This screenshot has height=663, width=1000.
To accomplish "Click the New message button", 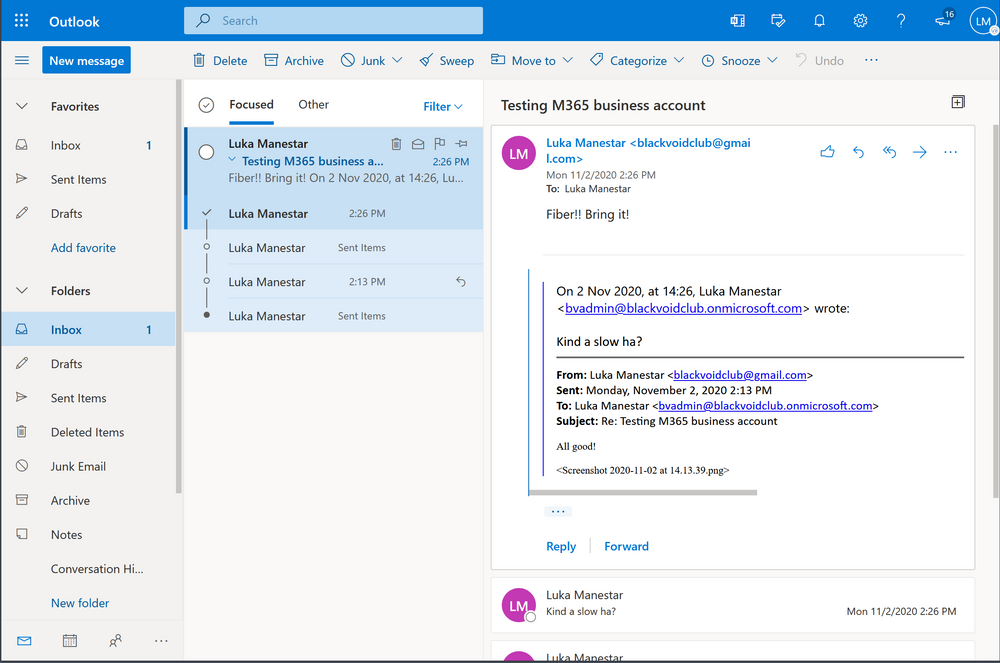I will point(86,61).
